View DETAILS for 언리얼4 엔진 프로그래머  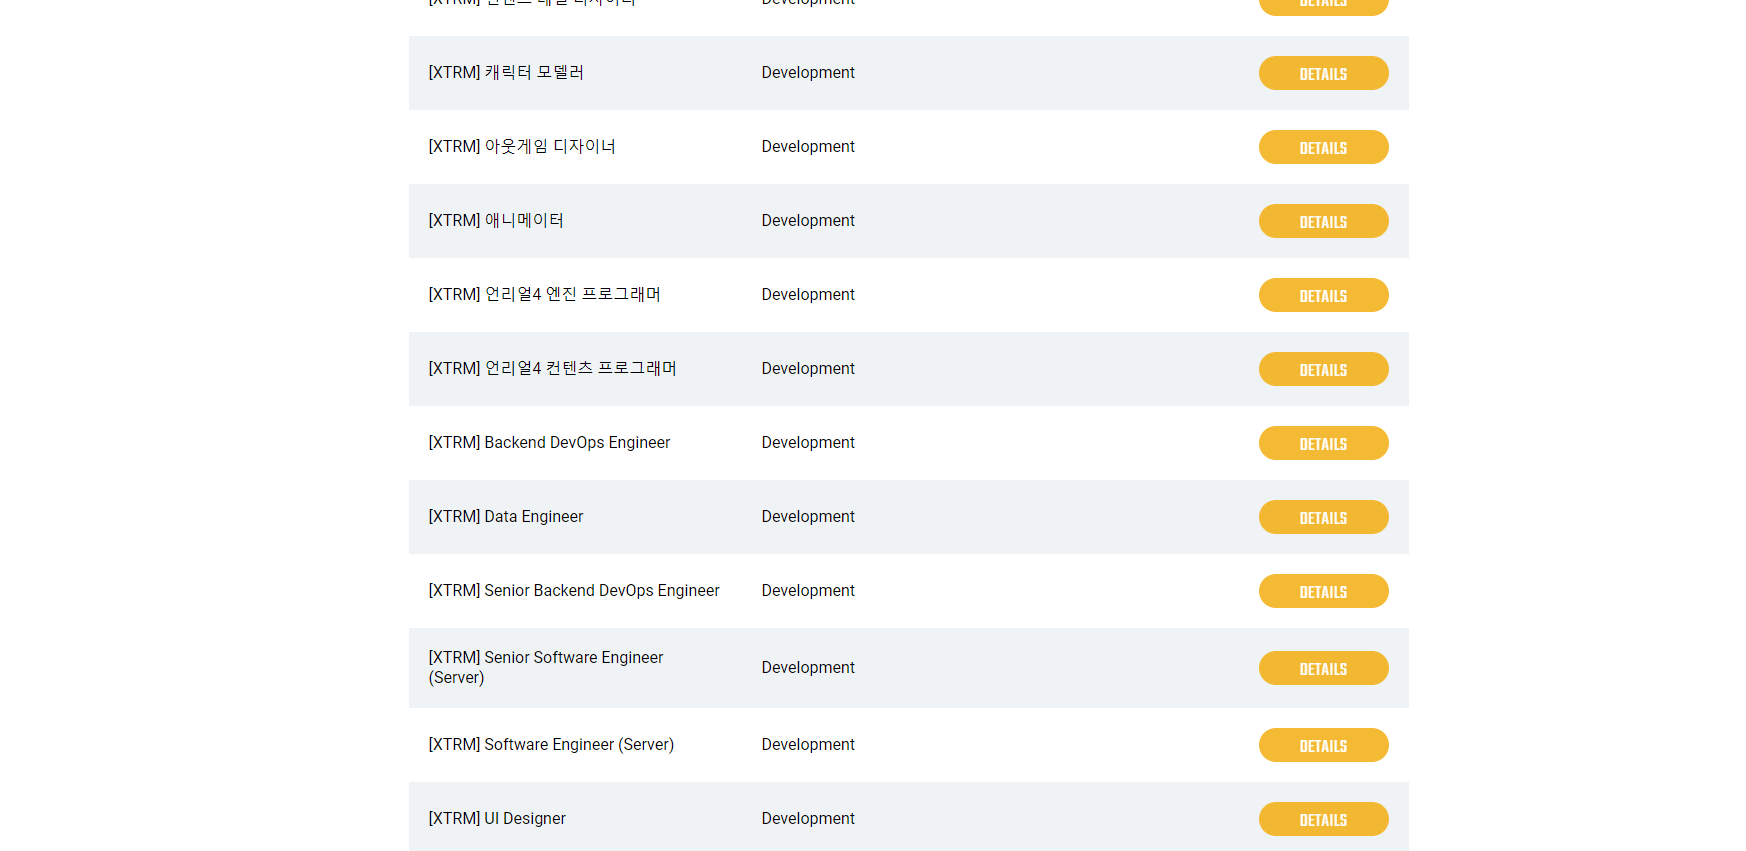click(1322, 295)
